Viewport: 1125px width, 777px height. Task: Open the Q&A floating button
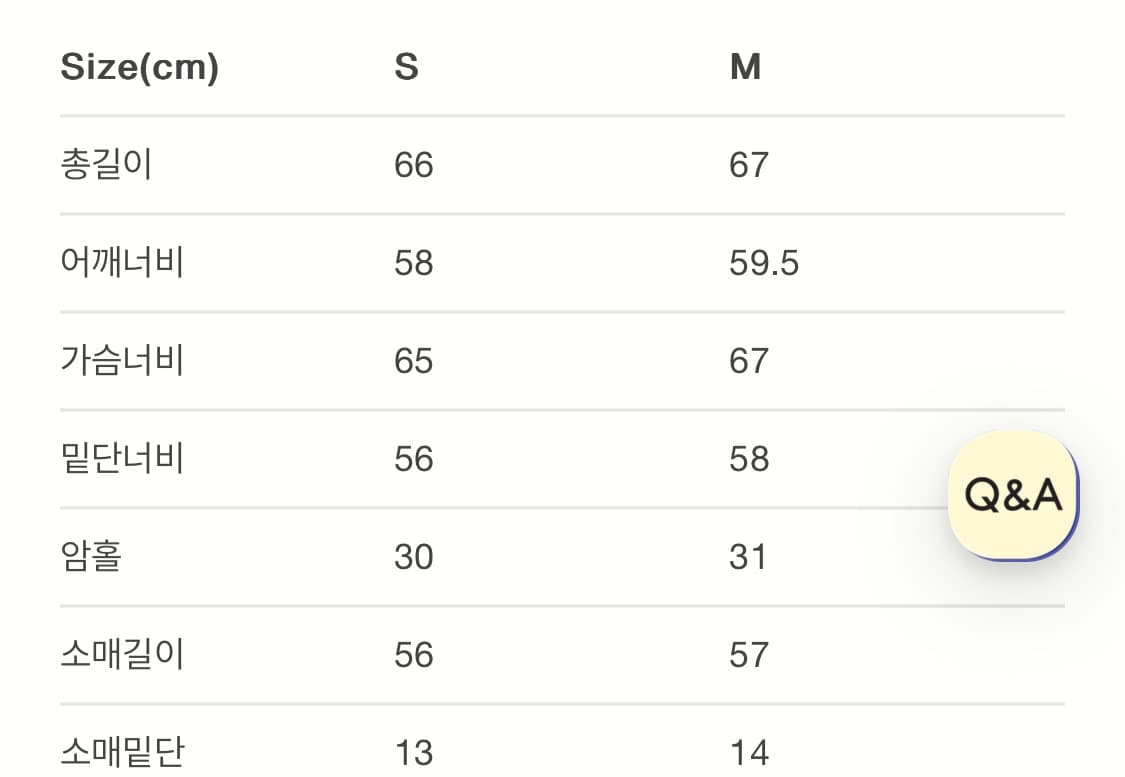(x=1013, y=495)
